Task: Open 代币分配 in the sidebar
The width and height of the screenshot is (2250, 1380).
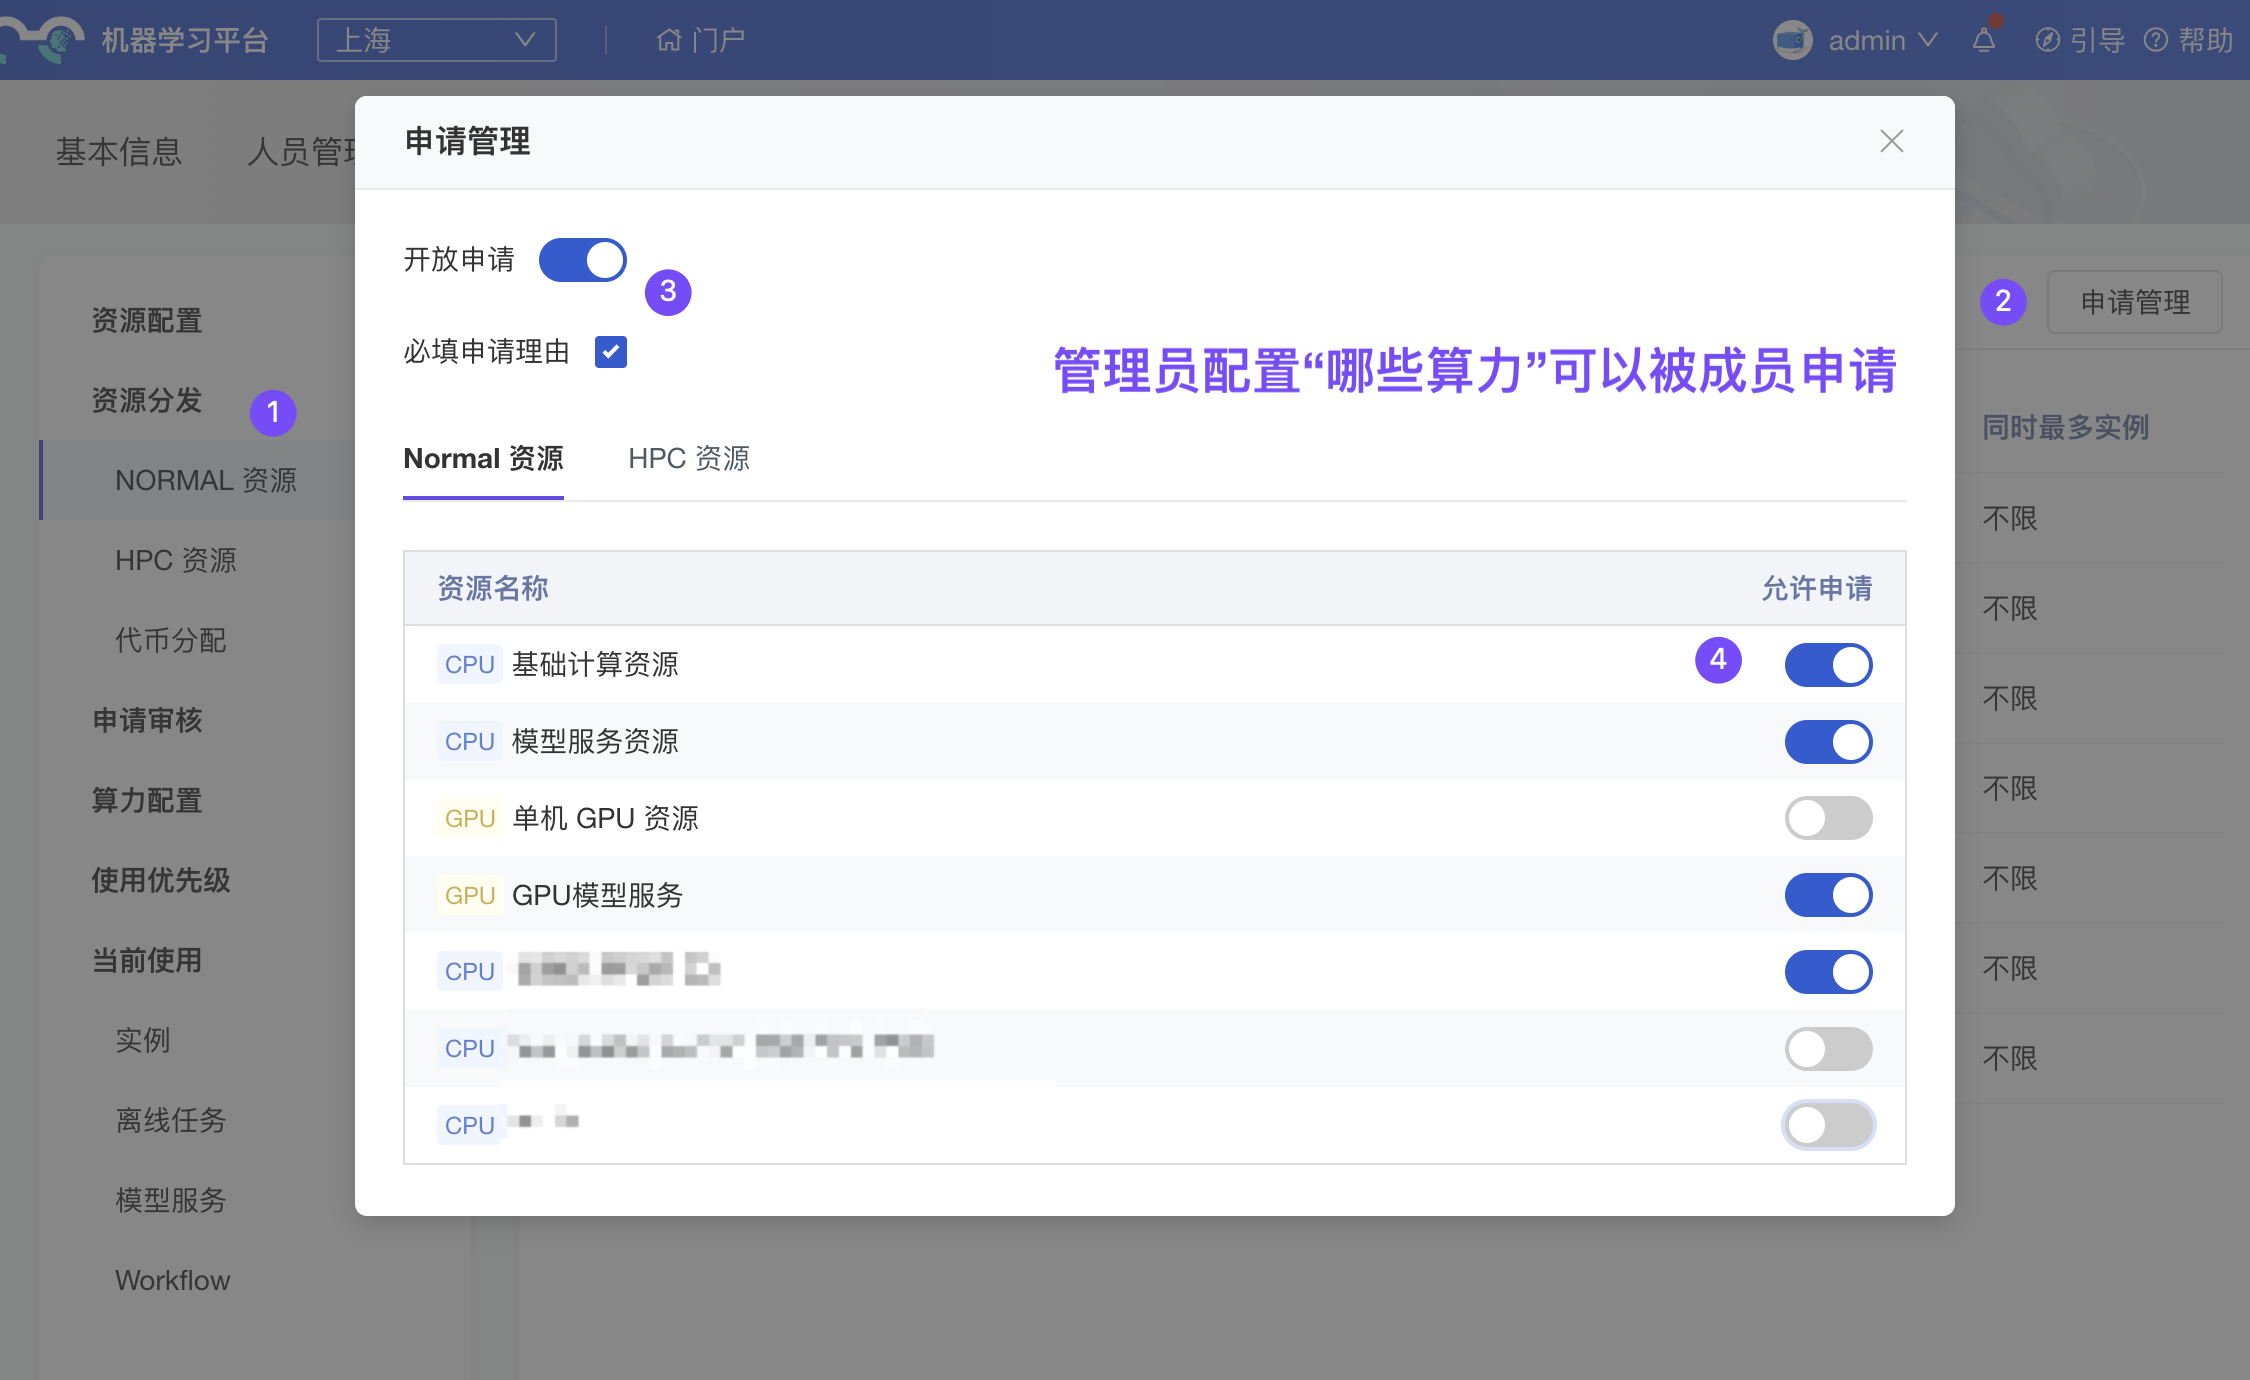Action: click(170, 640)
